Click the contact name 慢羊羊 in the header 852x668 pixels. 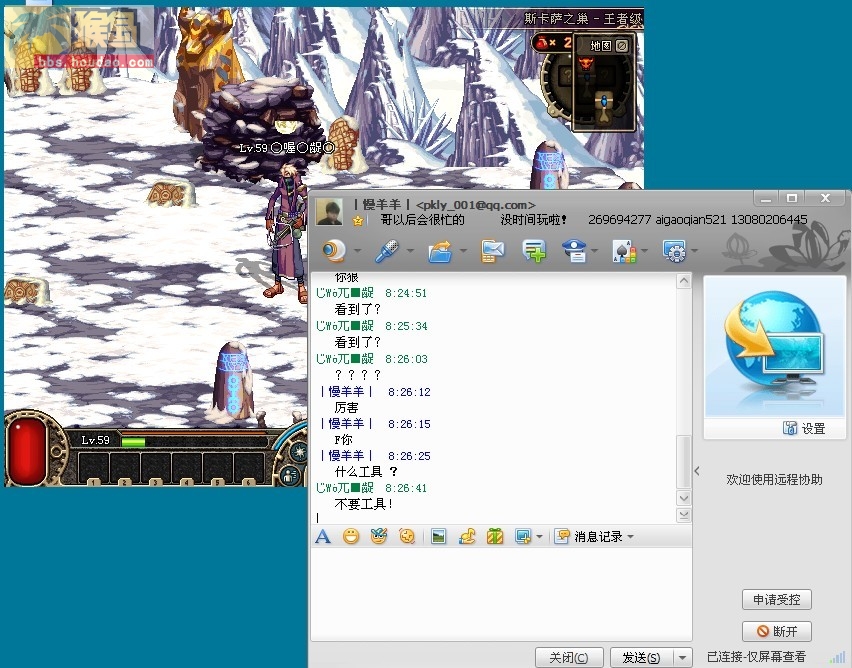381,204
